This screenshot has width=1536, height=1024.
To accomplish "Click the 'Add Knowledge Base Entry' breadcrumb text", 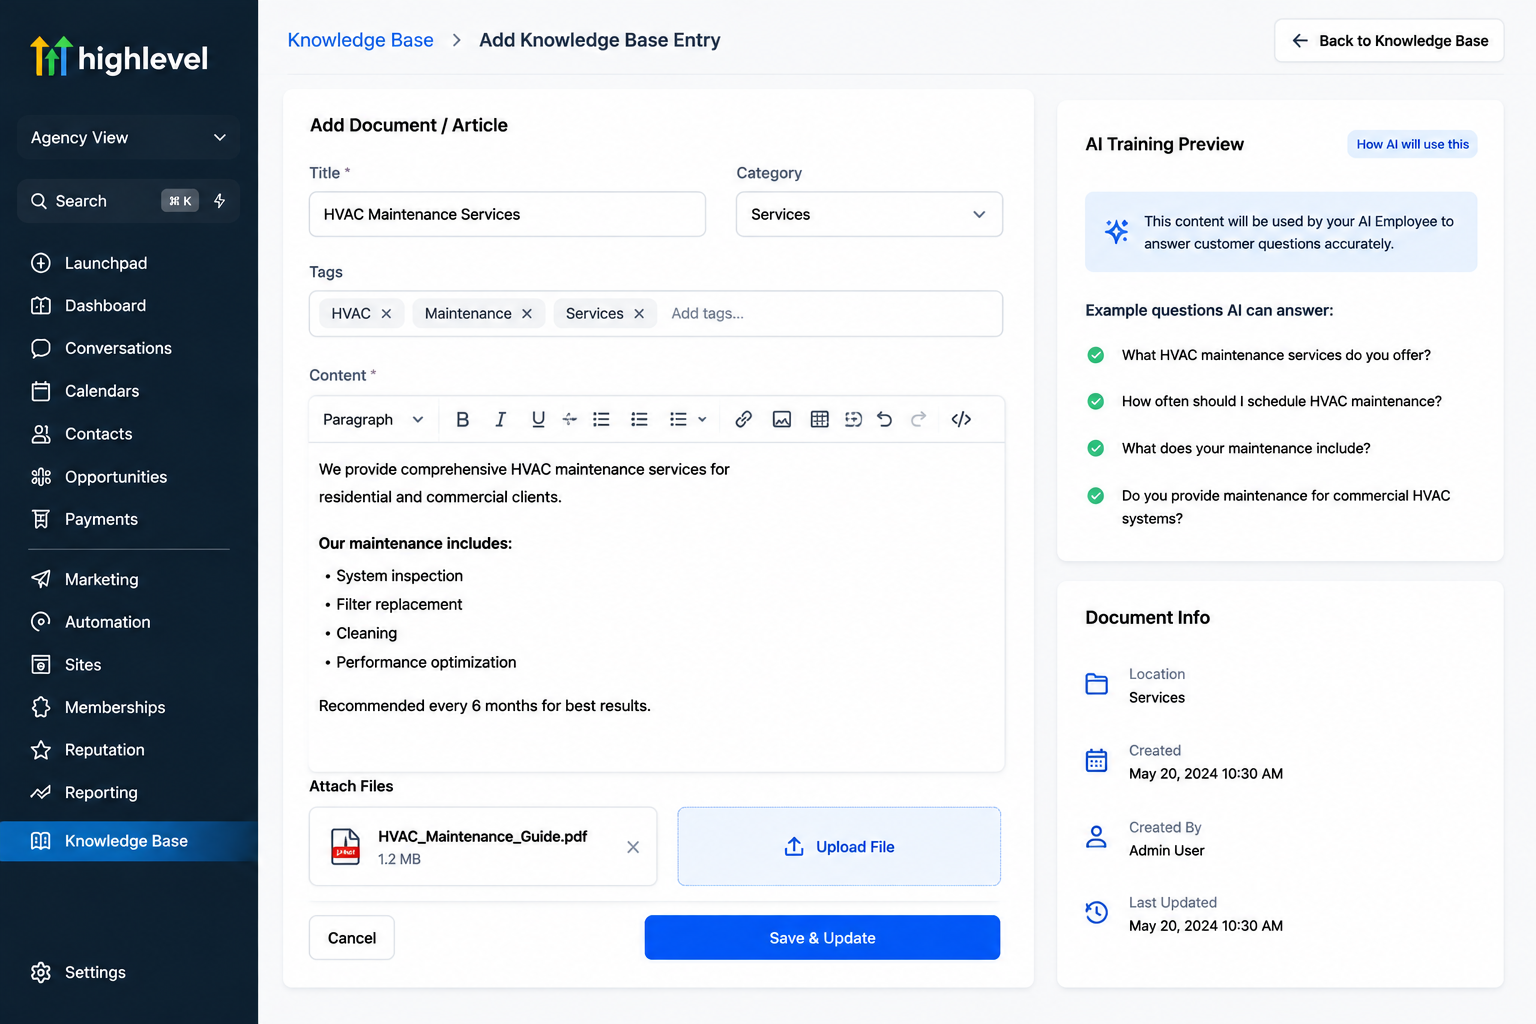I will (600, 40).
